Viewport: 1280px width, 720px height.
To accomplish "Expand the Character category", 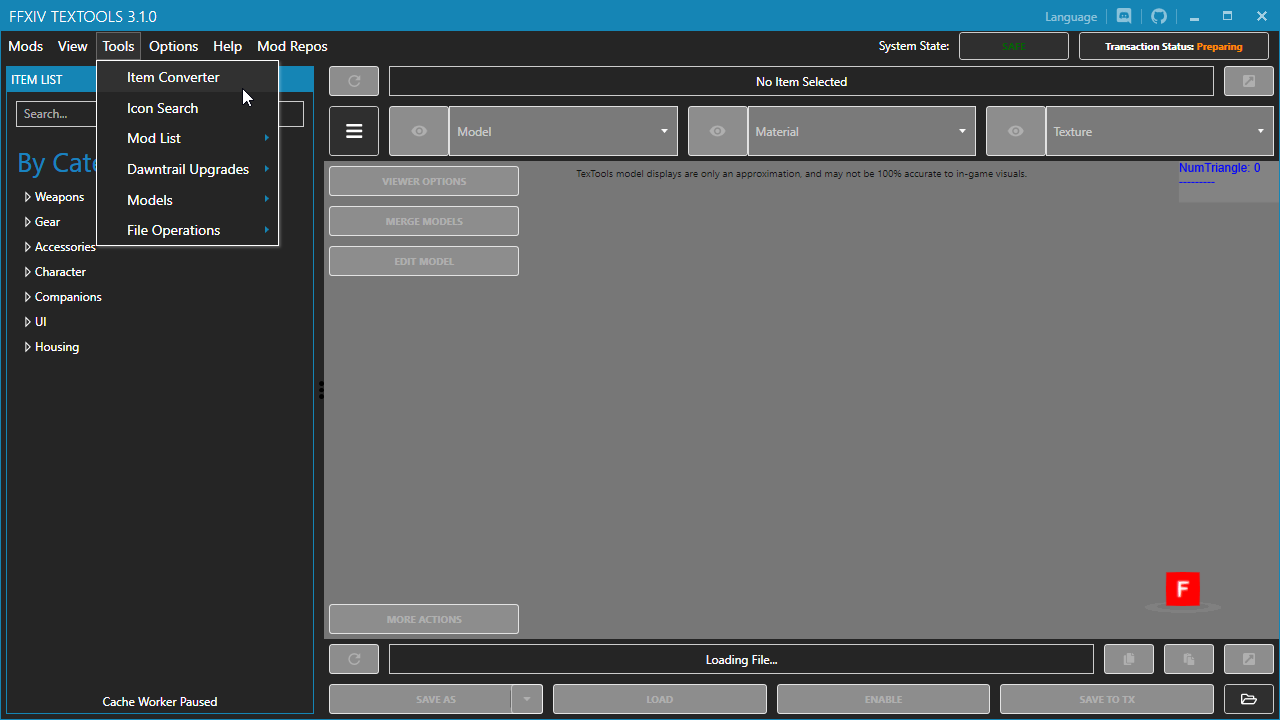I will 28,272.
